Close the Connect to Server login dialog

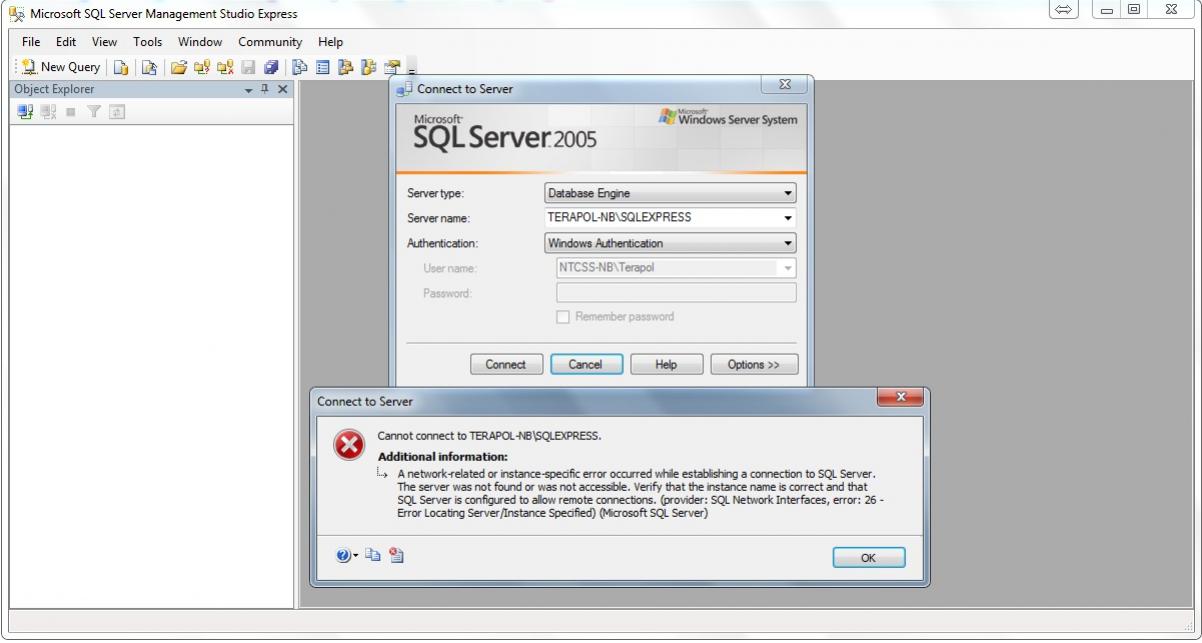[785, 86]
